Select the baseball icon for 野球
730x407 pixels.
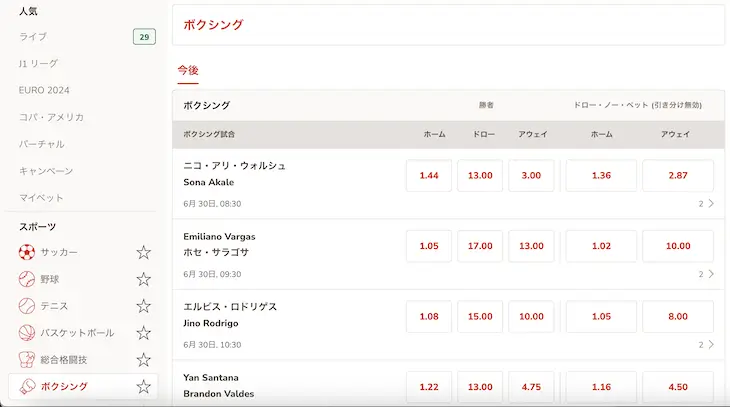(27, 279)
